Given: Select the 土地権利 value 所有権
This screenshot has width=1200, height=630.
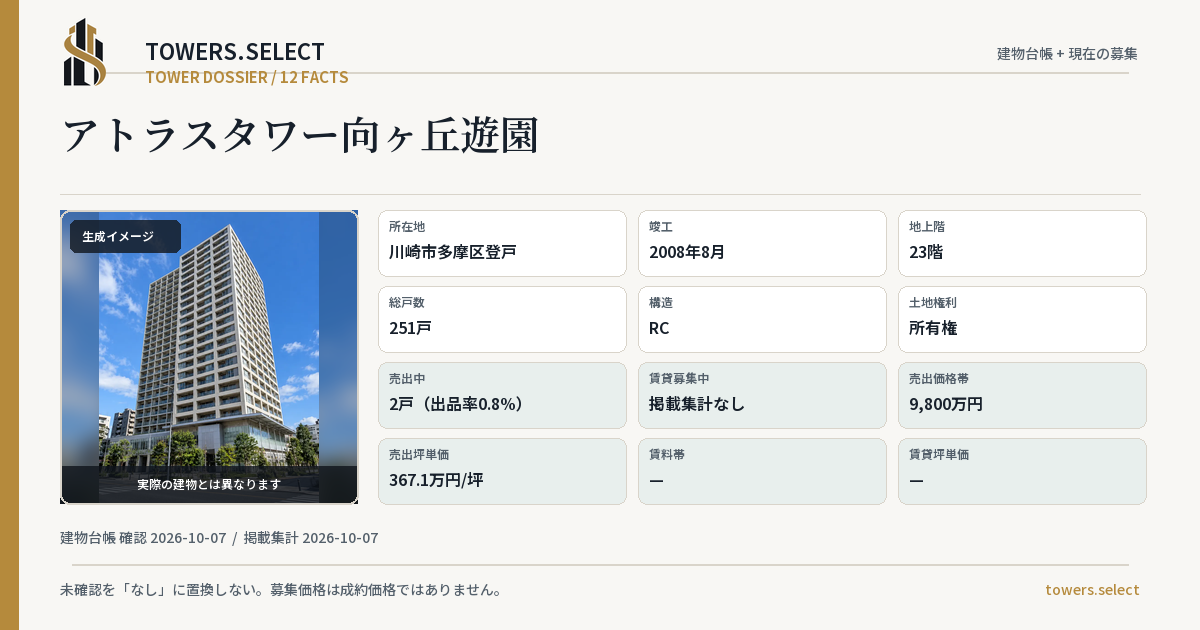Looking at the screenshot, I should coord(933,328).
